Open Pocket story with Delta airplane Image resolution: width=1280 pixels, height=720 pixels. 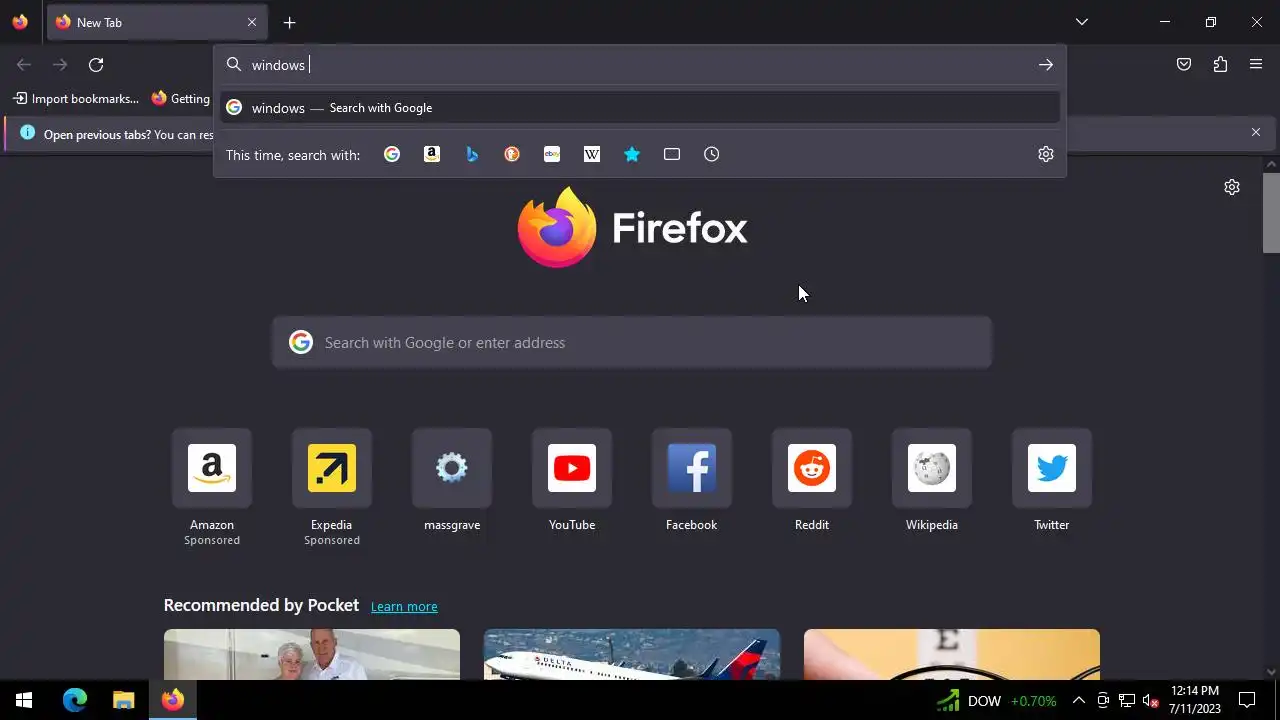click(x=632, y=654)
